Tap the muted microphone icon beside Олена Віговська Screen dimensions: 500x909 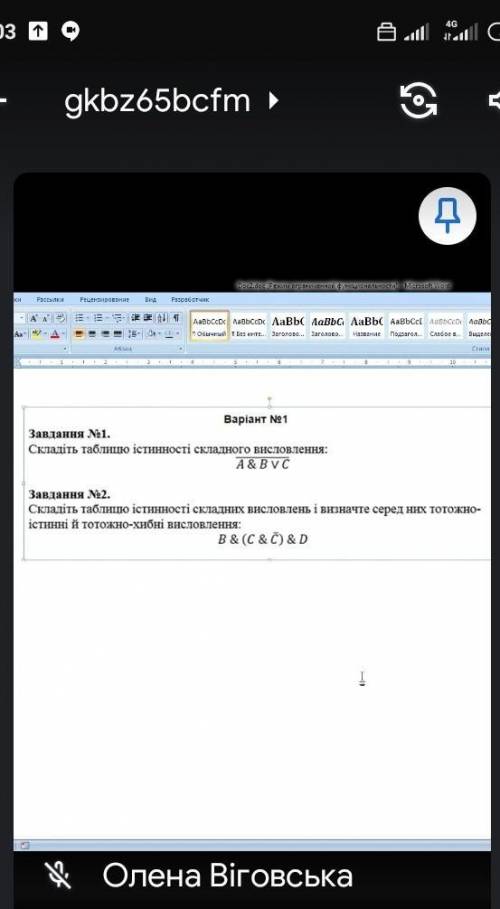pos(58,875)
